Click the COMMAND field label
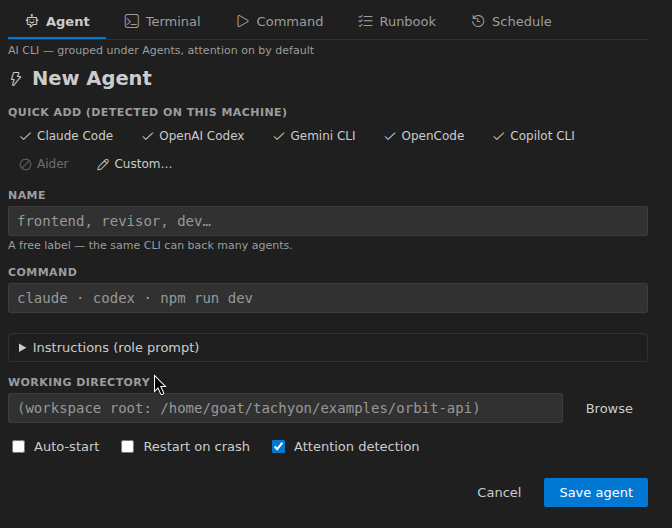The width and height of the screenshot is (672, 528). pos(42,272)
